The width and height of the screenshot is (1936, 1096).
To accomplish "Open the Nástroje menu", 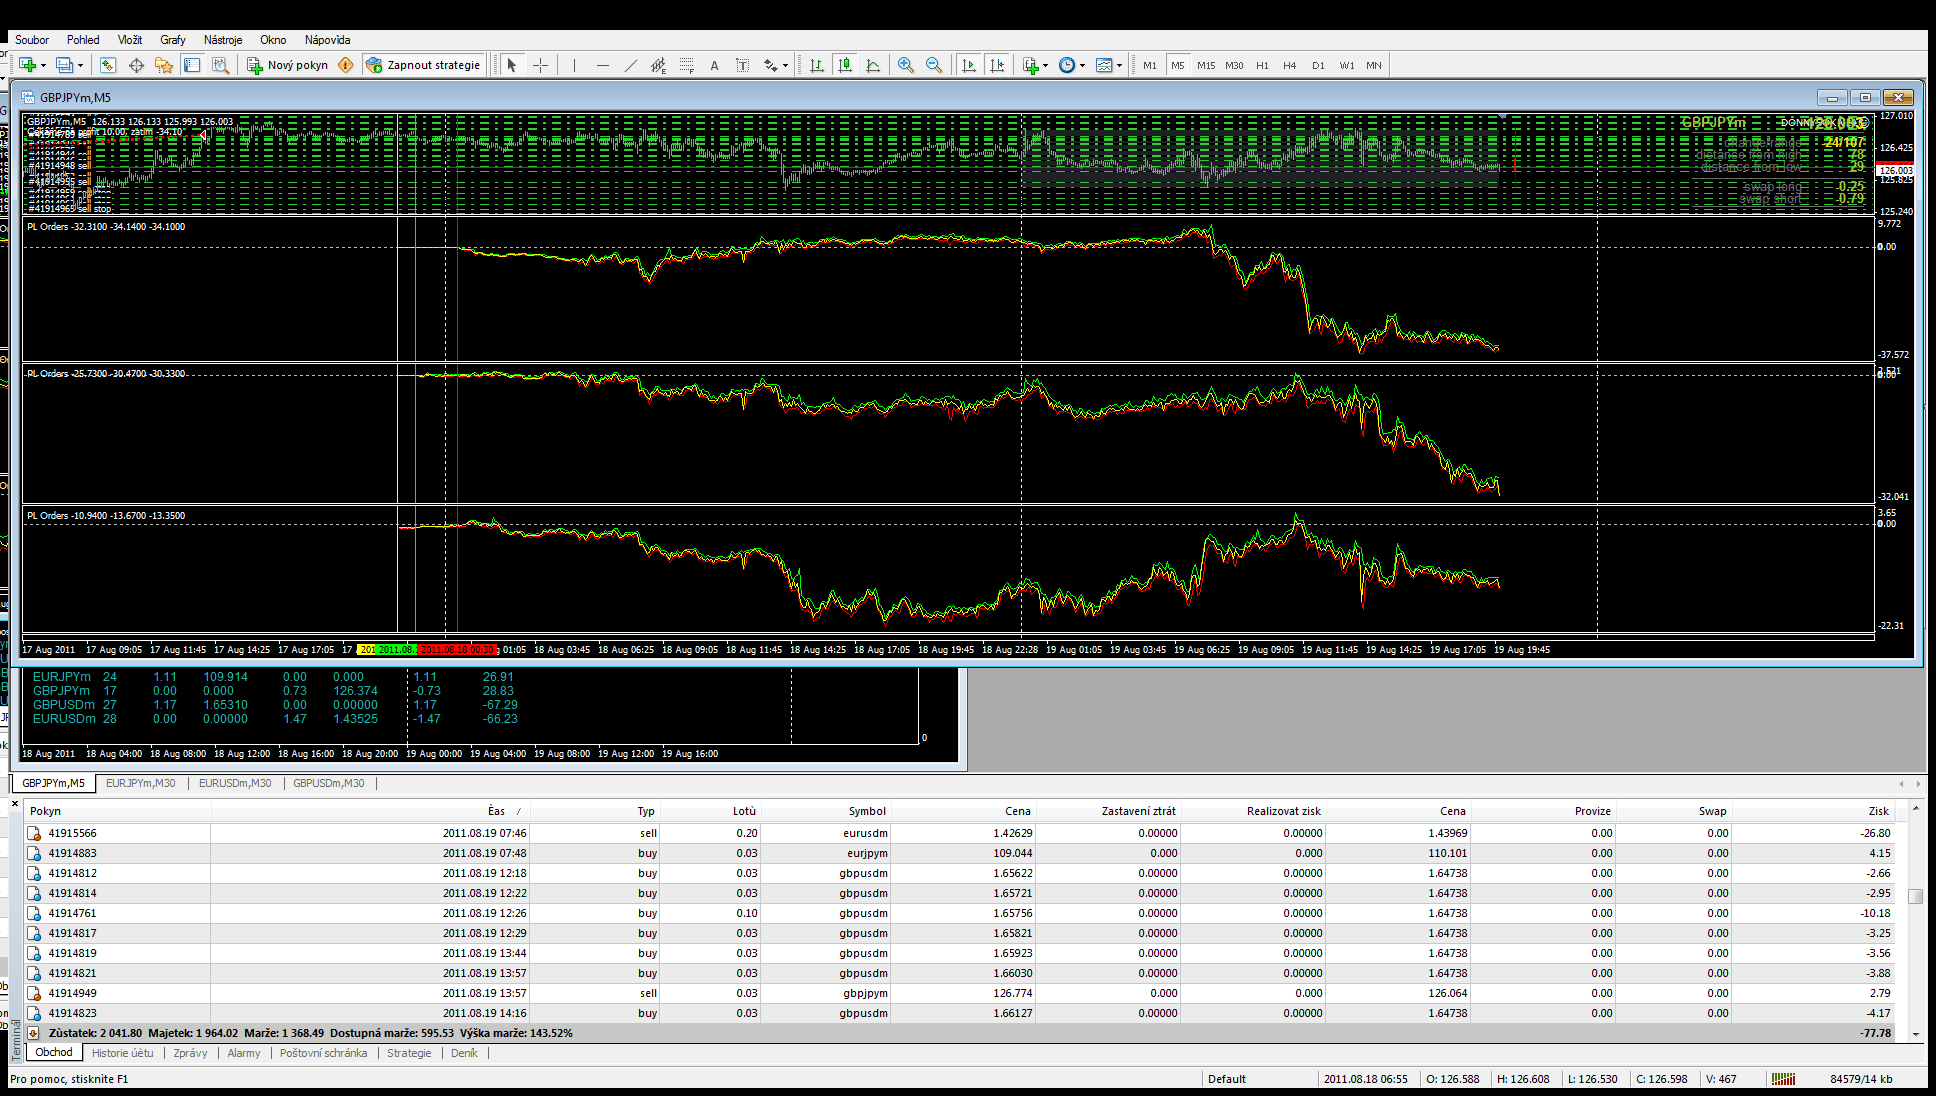I will [x=222, y=40].
